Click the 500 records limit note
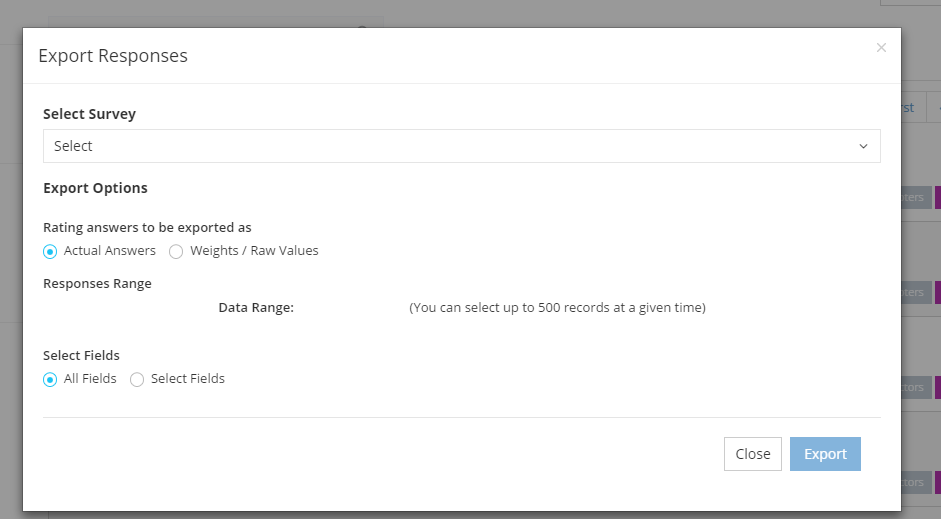941x519 pixels. 558,307
